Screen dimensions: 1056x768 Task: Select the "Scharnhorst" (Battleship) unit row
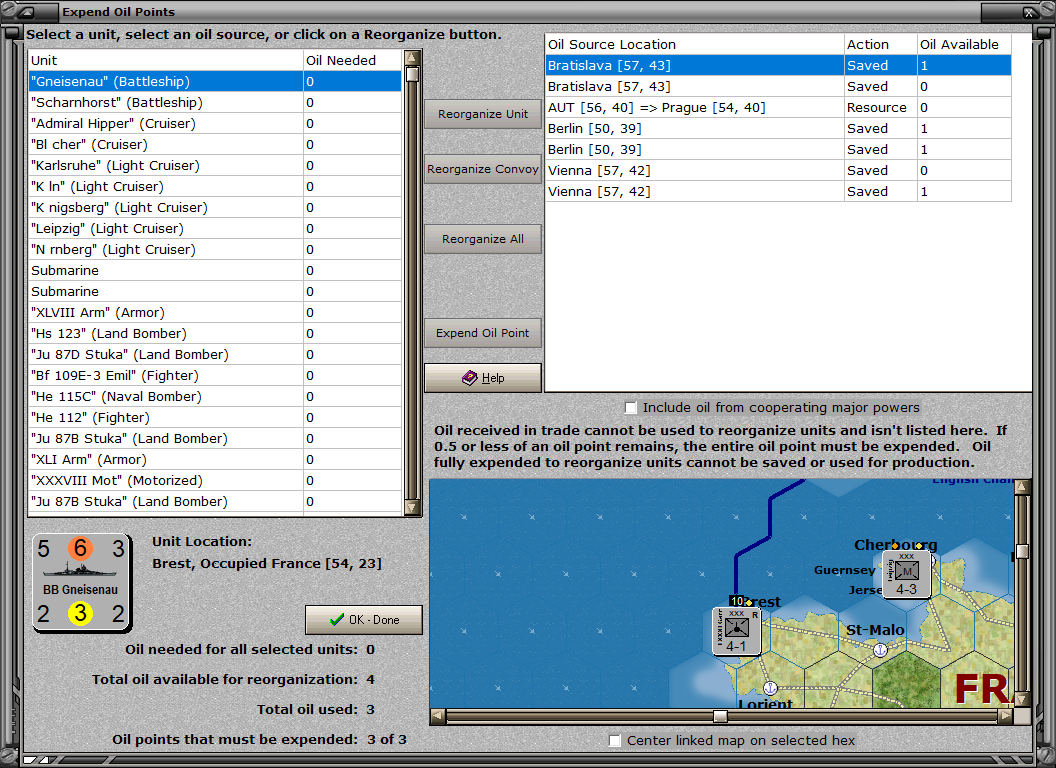215,102
